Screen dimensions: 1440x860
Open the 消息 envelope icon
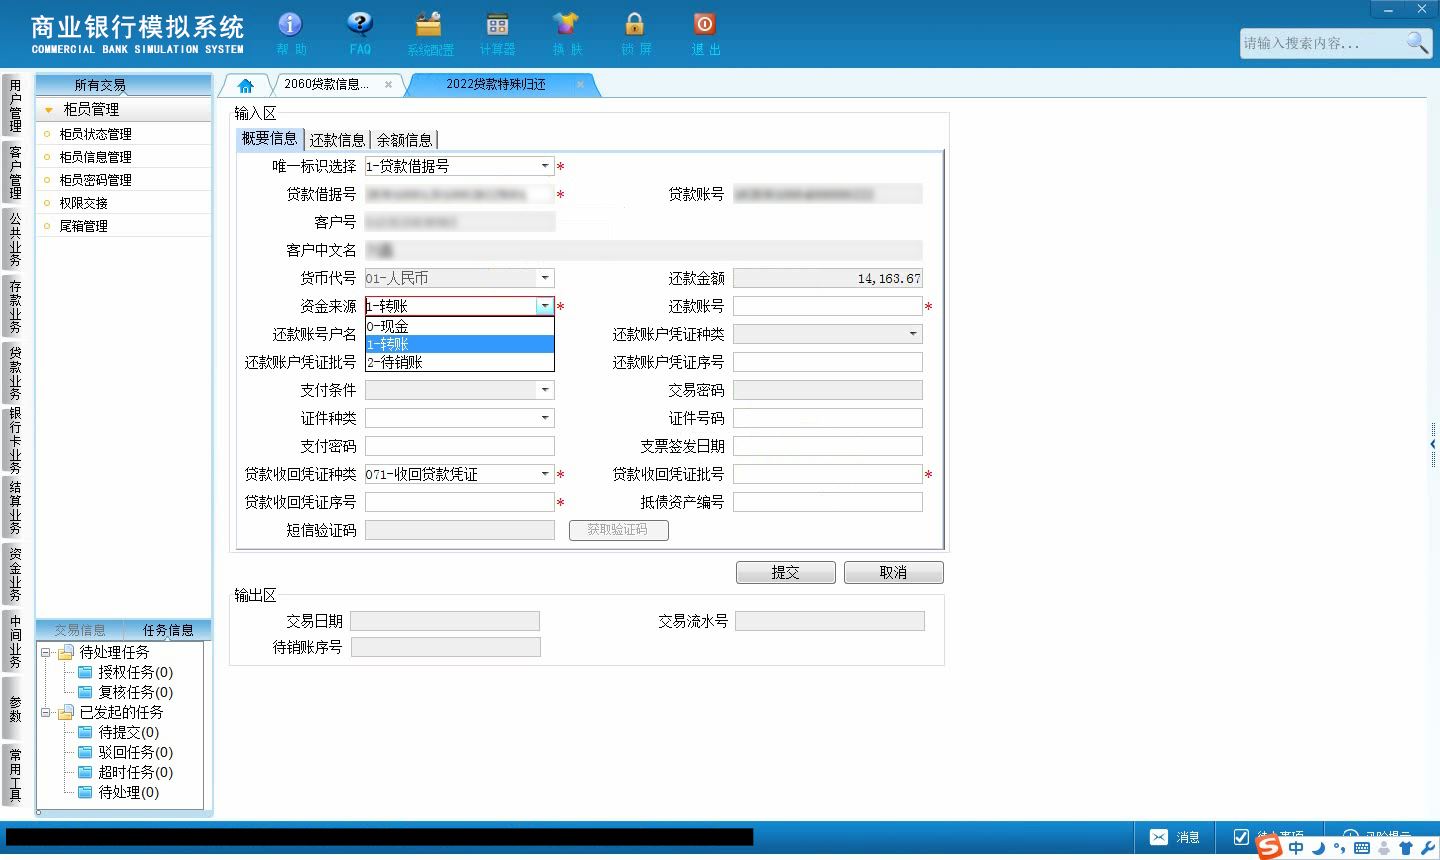(1158, 837)
